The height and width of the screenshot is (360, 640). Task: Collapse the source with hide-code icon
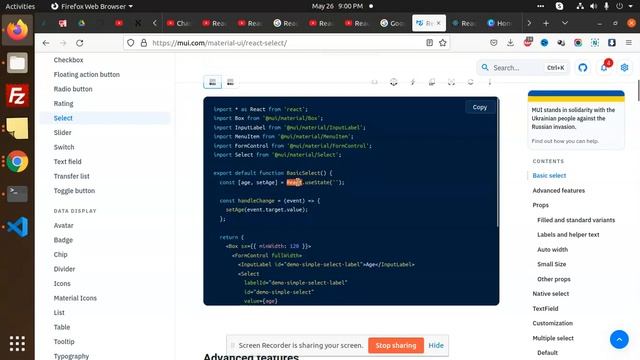coord(374,82)
